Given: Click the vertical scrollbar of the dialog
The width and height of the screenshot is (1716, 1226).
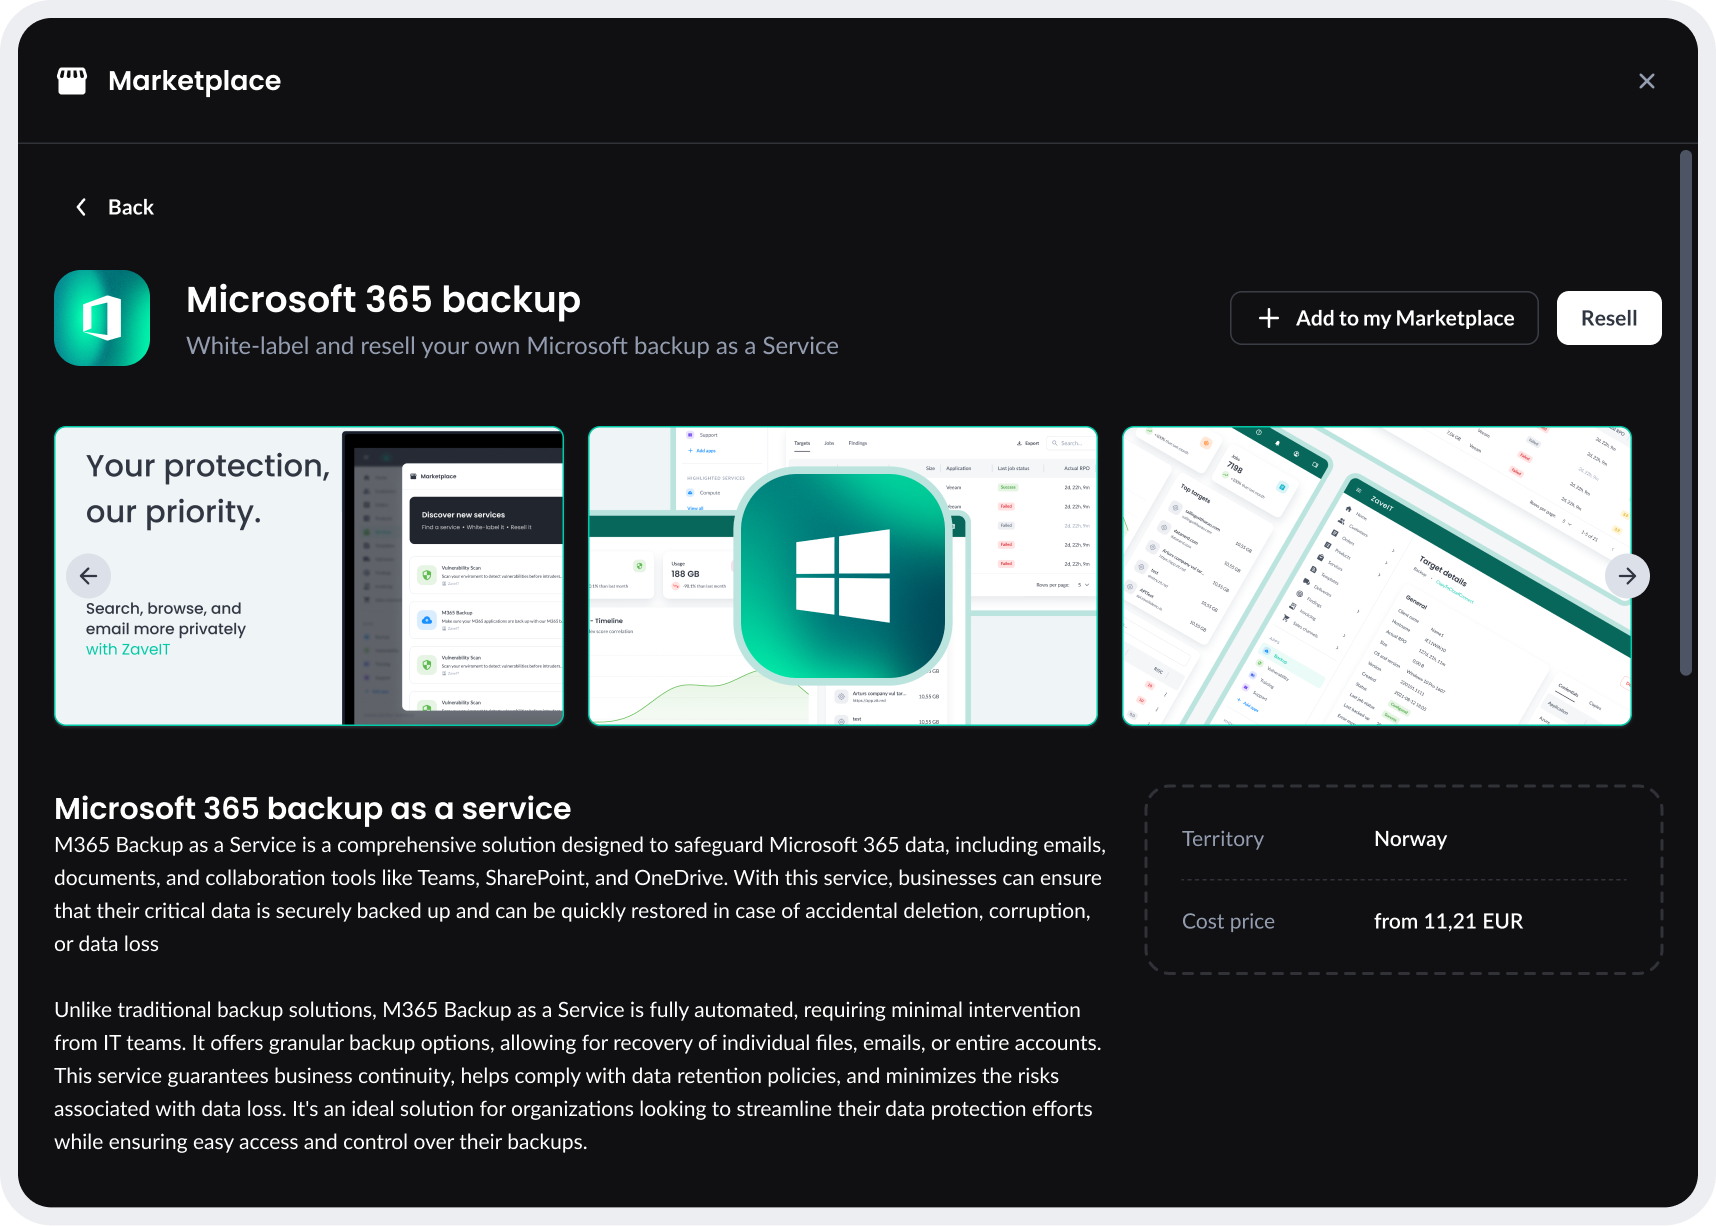Looking at the screenshot, I should tap(1686, 413).
